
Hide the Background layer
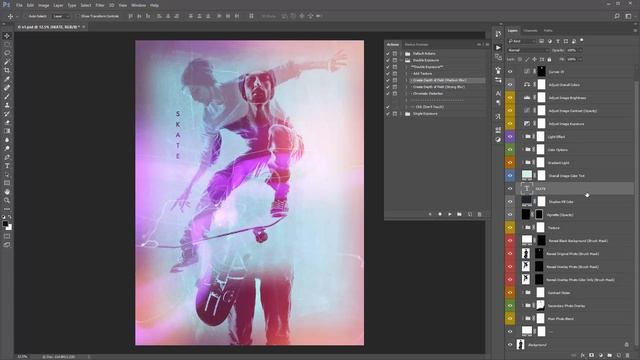pyautogui.click(x=510, y=345)
